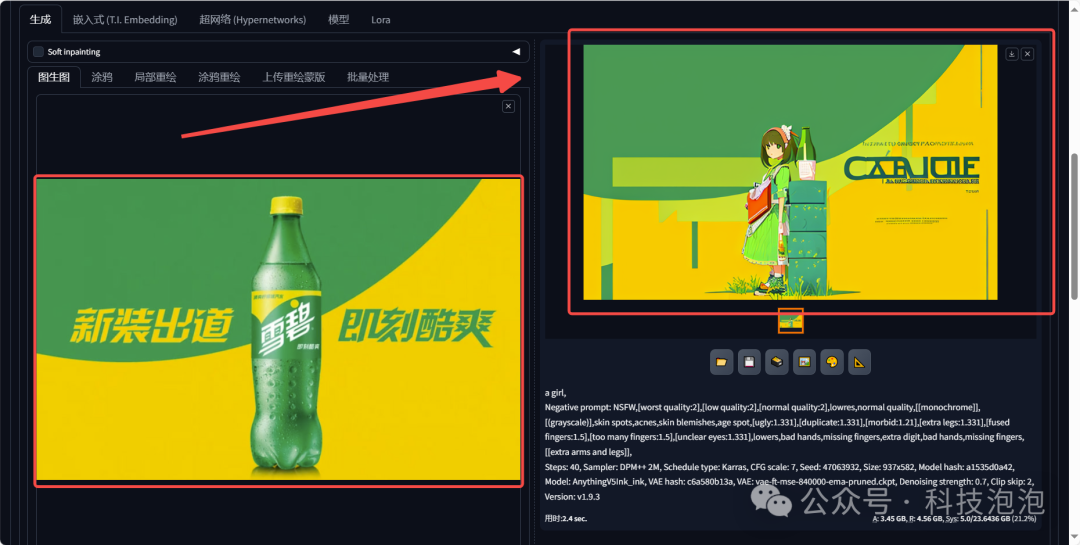Click the 'a girl,' prompt text
Image resolution: width=1080 pixels, height=545 pixels.
(x=555, y=393)
